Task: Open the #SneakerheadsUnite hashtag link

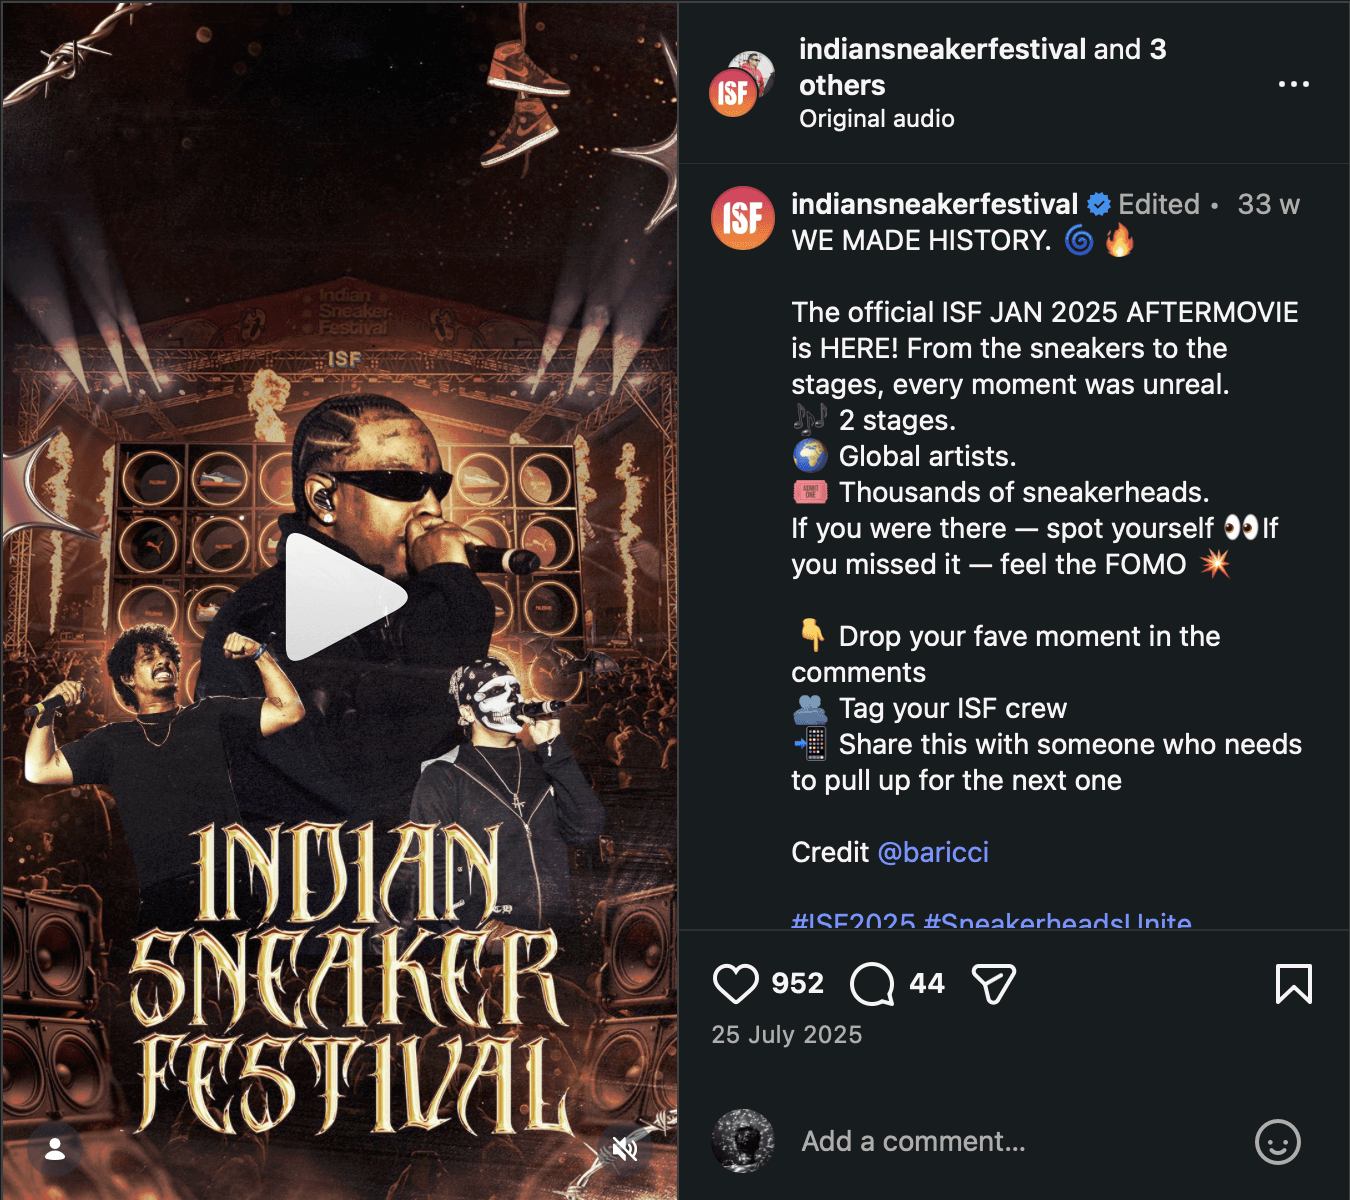Action: pyautogui.click(x=1058, y=920)
